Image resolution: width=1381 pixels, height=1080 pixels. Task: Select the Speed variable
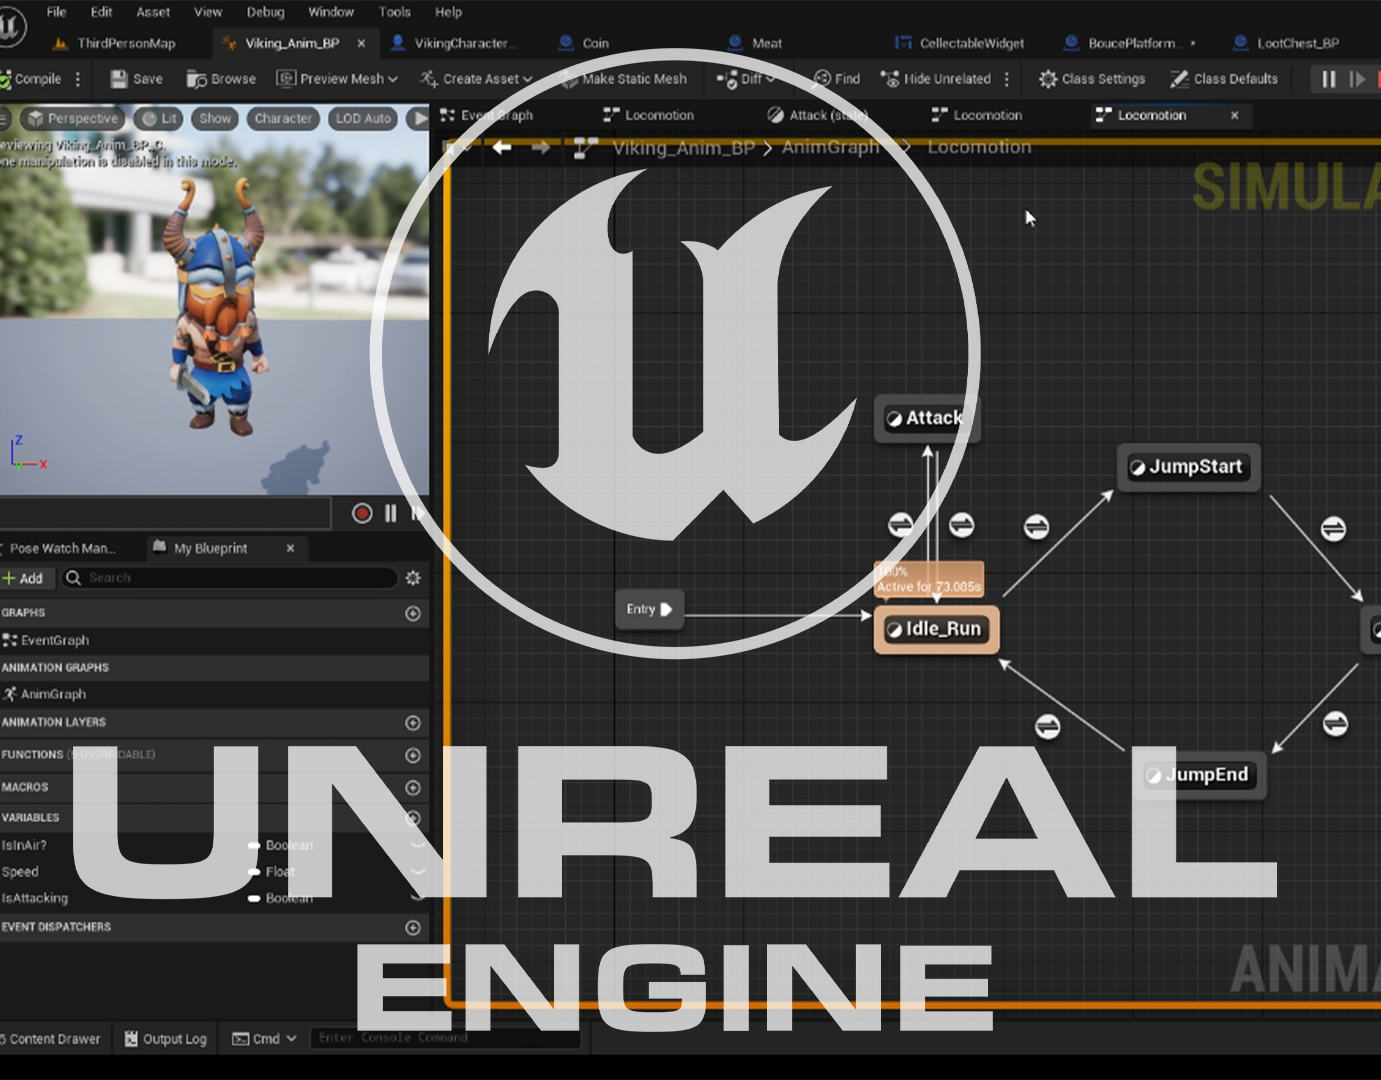[x=20, y=872]
